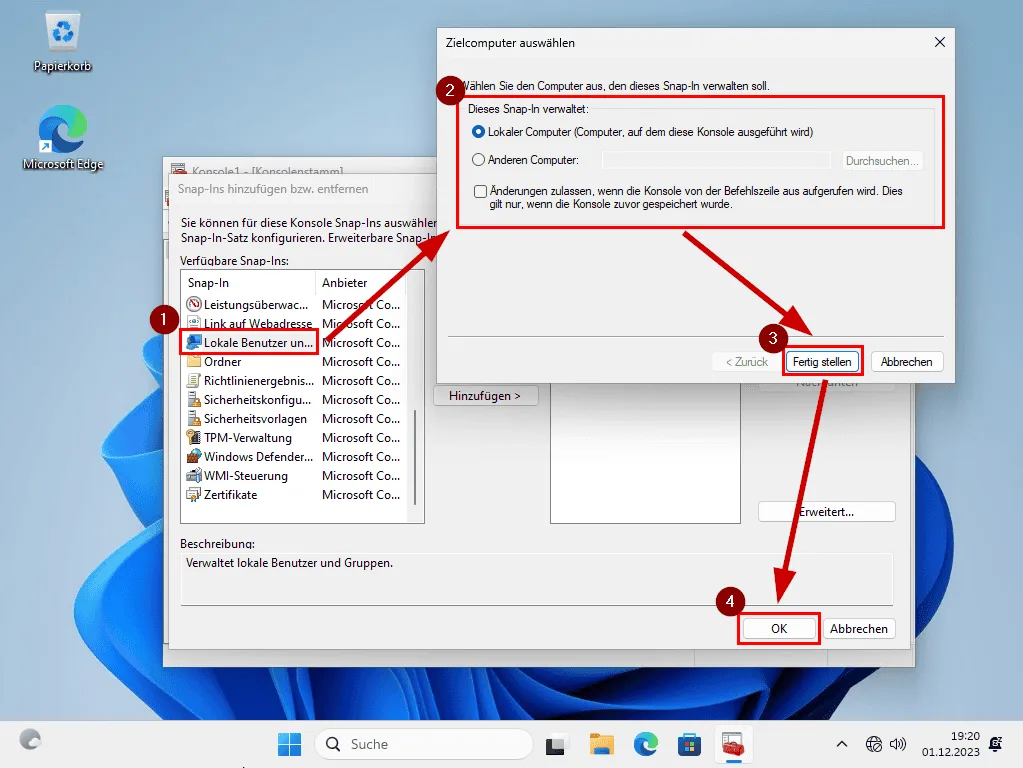This screenshot has height=768, width=1023.
Task: Click the Link auf Webadresse snap-in icon
Action: (194, 324)
